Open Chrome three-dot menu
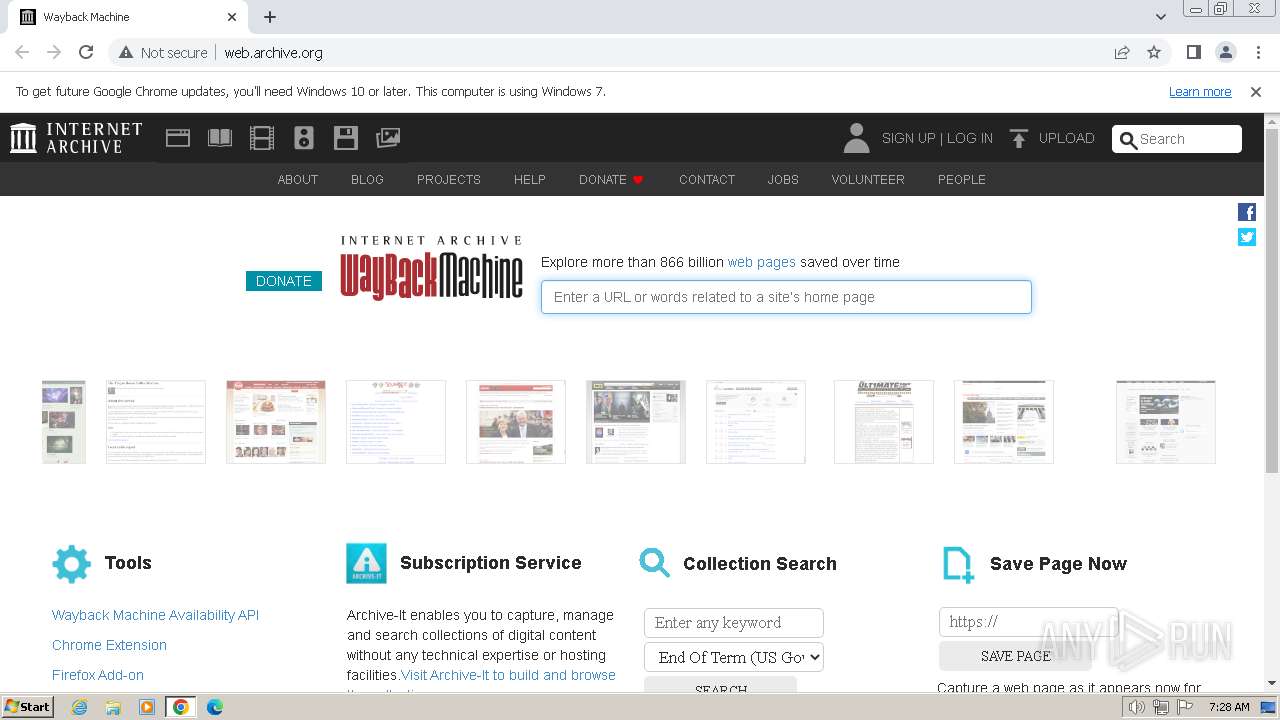 click(x=1257, y=52)
